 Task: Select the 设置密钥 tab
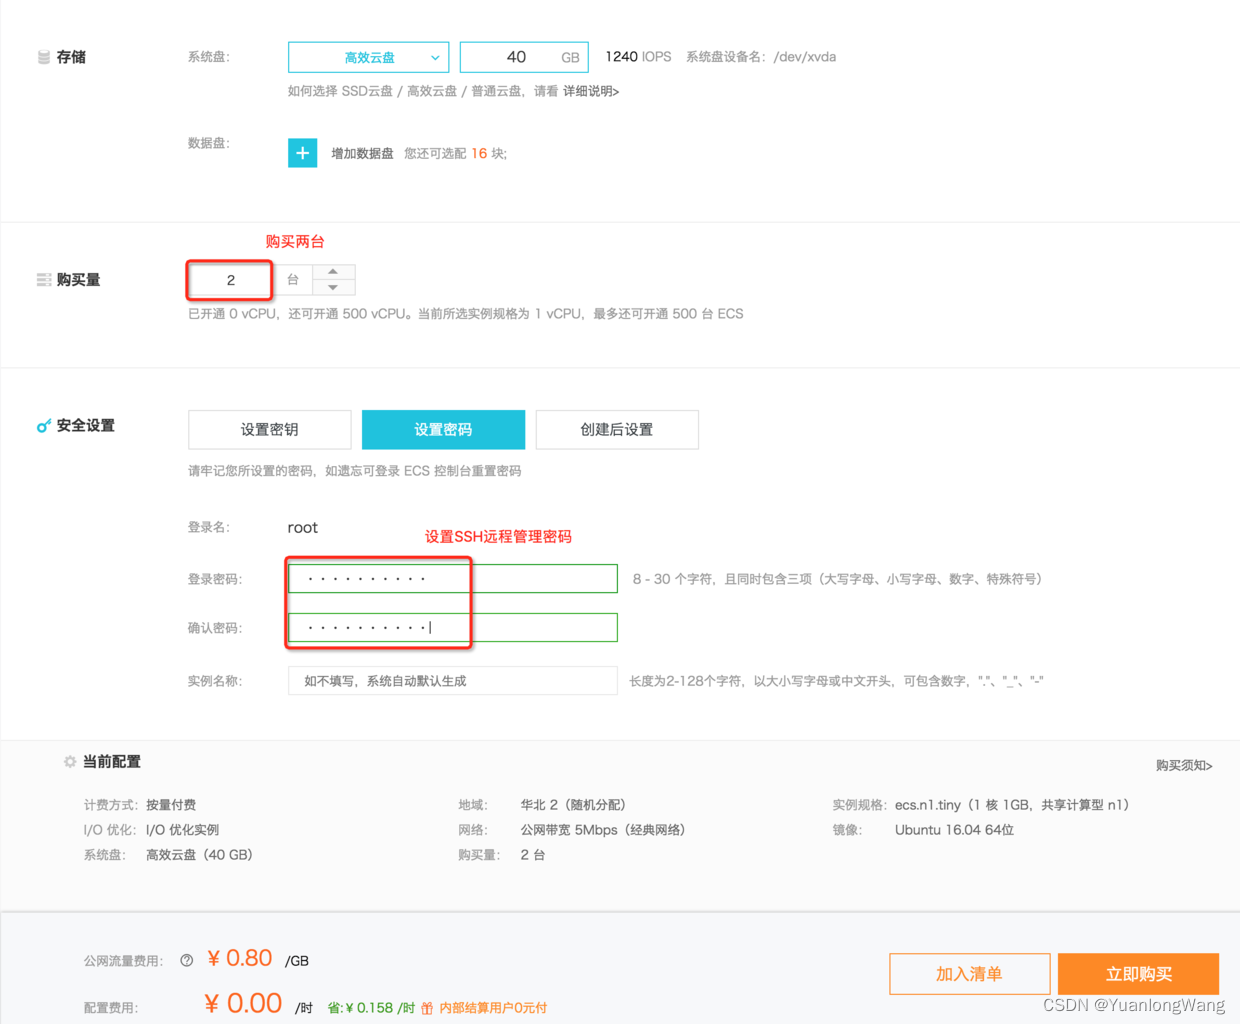pos(270,429)
